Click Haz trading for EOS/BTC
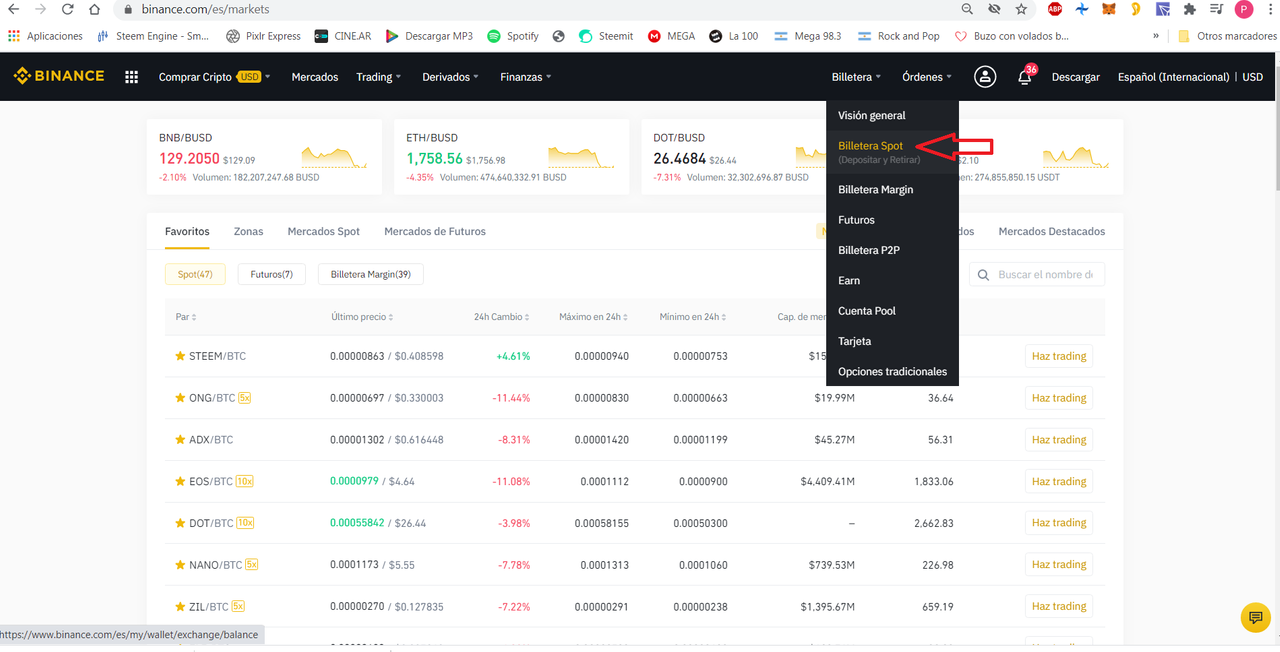1280x652 pixels. point(1059,481)
